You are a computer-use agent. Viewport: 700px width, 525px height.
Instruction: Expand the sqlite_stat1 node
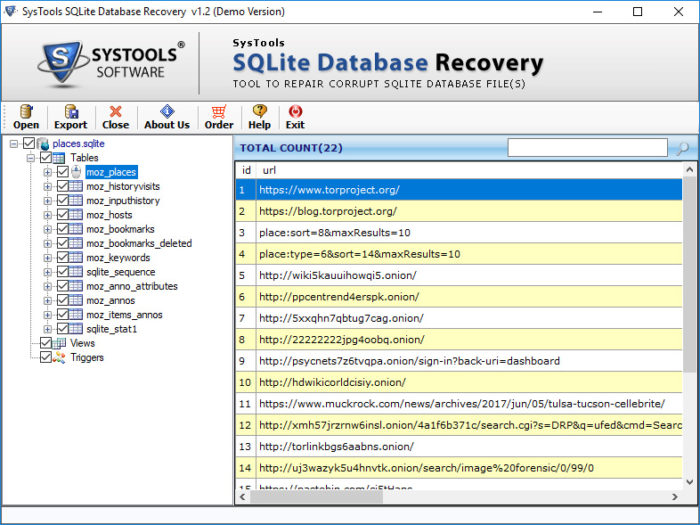coord(47,329)
